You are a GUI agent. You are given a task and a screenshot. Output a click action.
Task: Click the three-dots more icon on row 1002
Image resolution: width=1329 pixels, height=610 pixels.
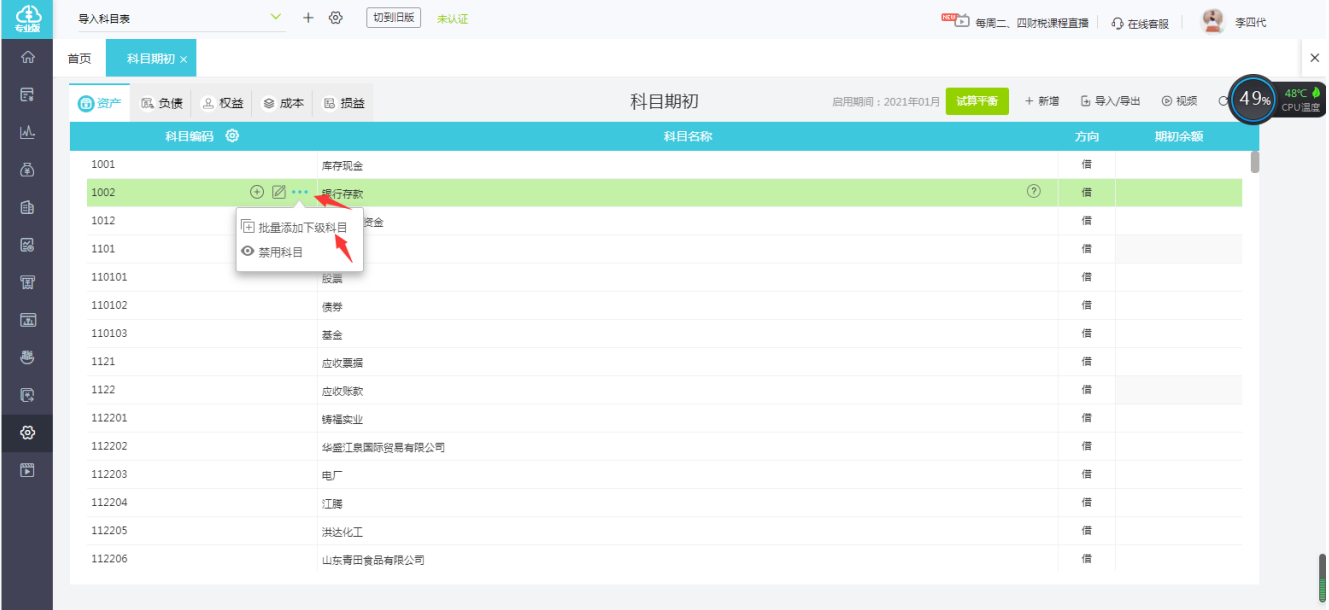pyautogui.click(x=300, y=192)
